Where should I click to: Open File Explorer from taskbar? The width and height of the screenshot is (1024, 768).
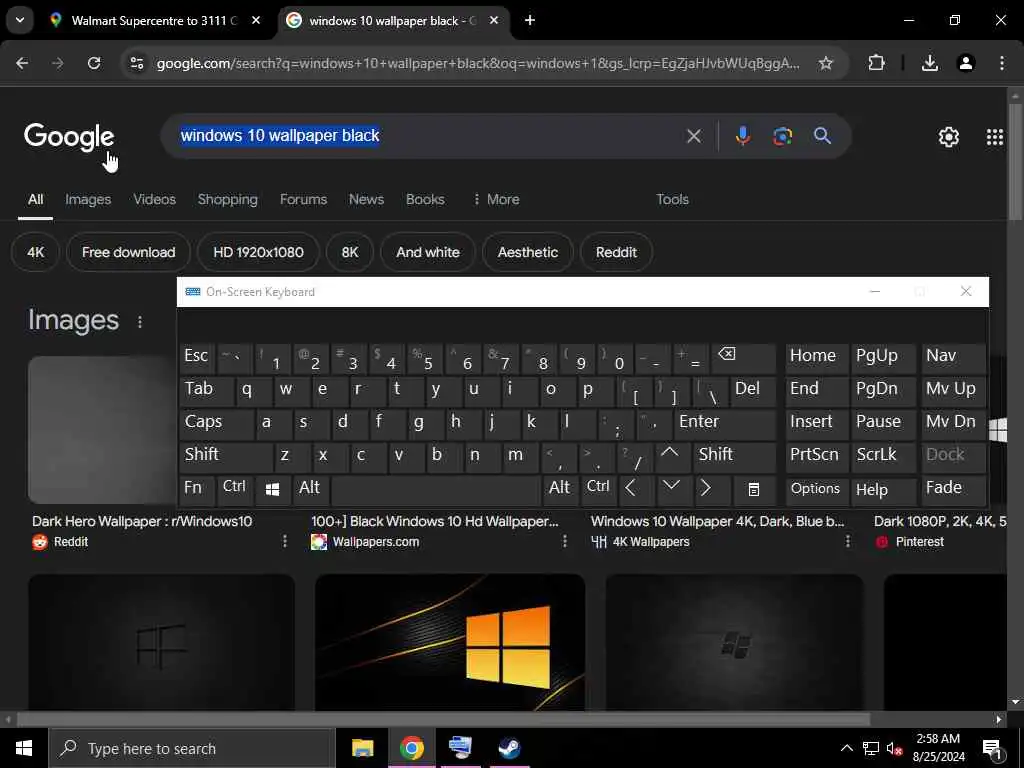click(362, 748)
